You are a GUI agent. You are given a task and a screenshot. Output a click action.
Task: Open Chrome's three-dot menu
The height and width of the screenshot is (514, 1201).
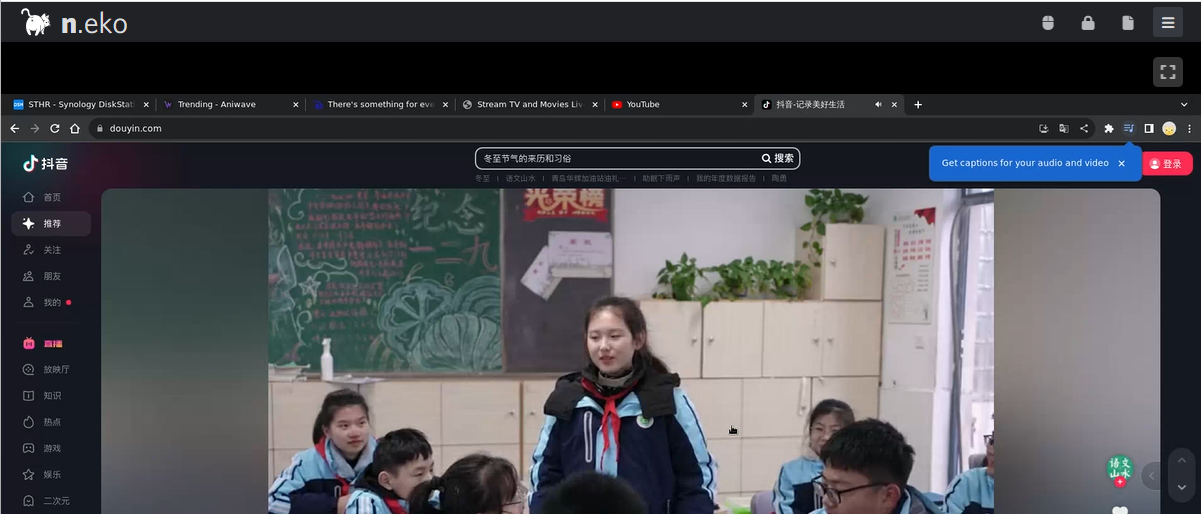[1189, 128]
